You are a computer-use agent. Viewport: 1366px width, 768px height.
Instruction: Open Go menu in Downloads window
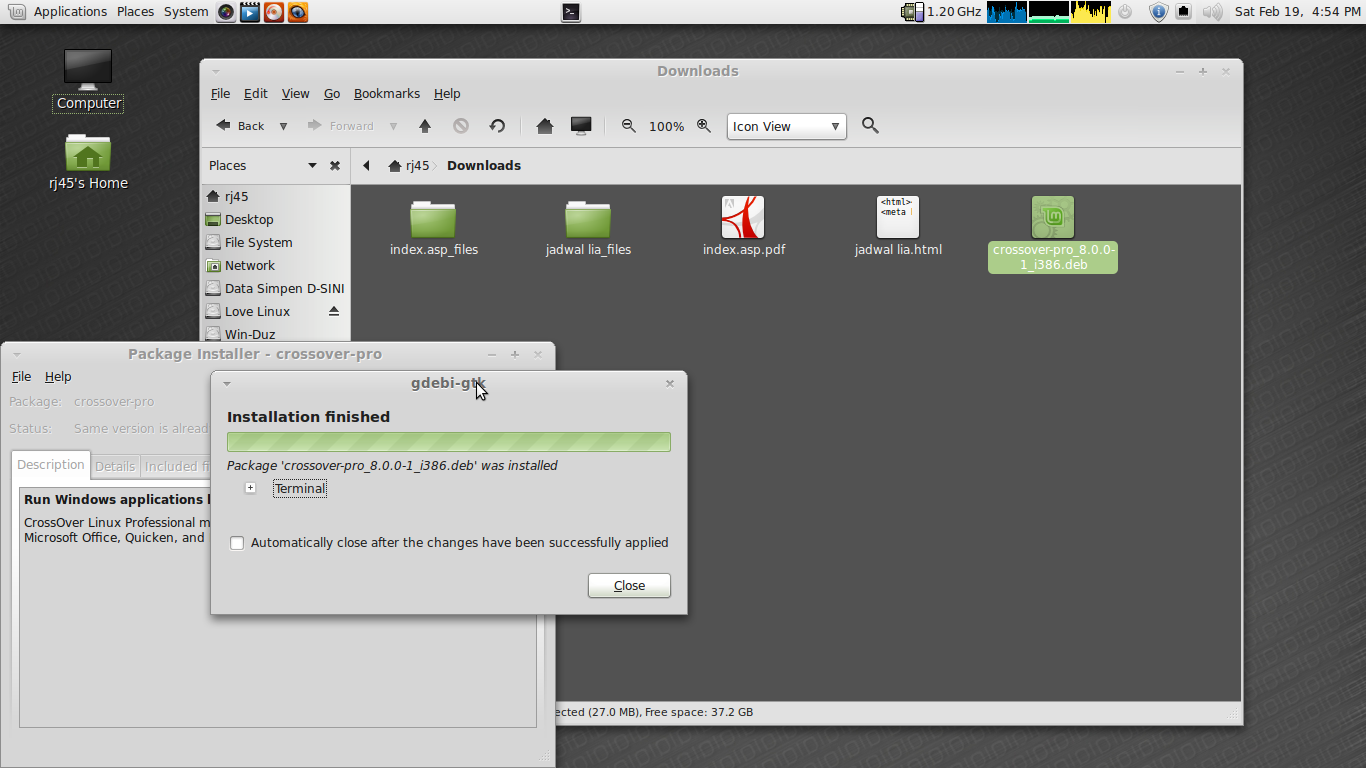pyautogui.click(x=332, y=93)
